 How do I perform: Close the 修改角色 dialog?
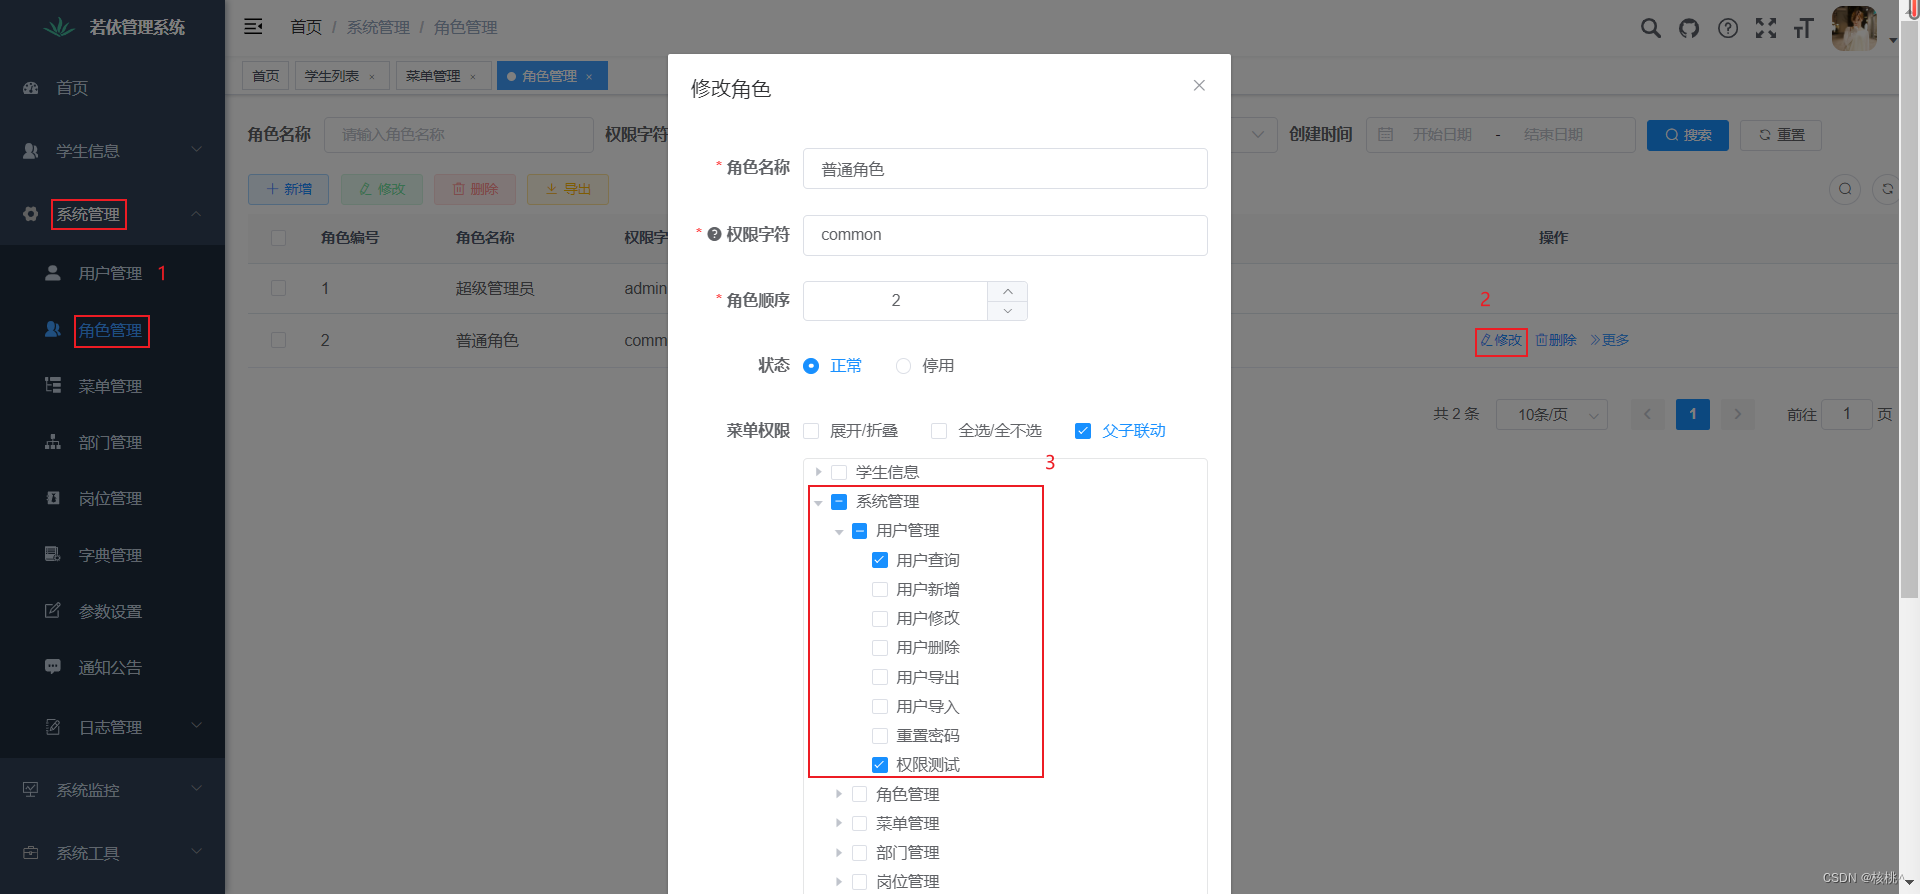point(1199,86)
